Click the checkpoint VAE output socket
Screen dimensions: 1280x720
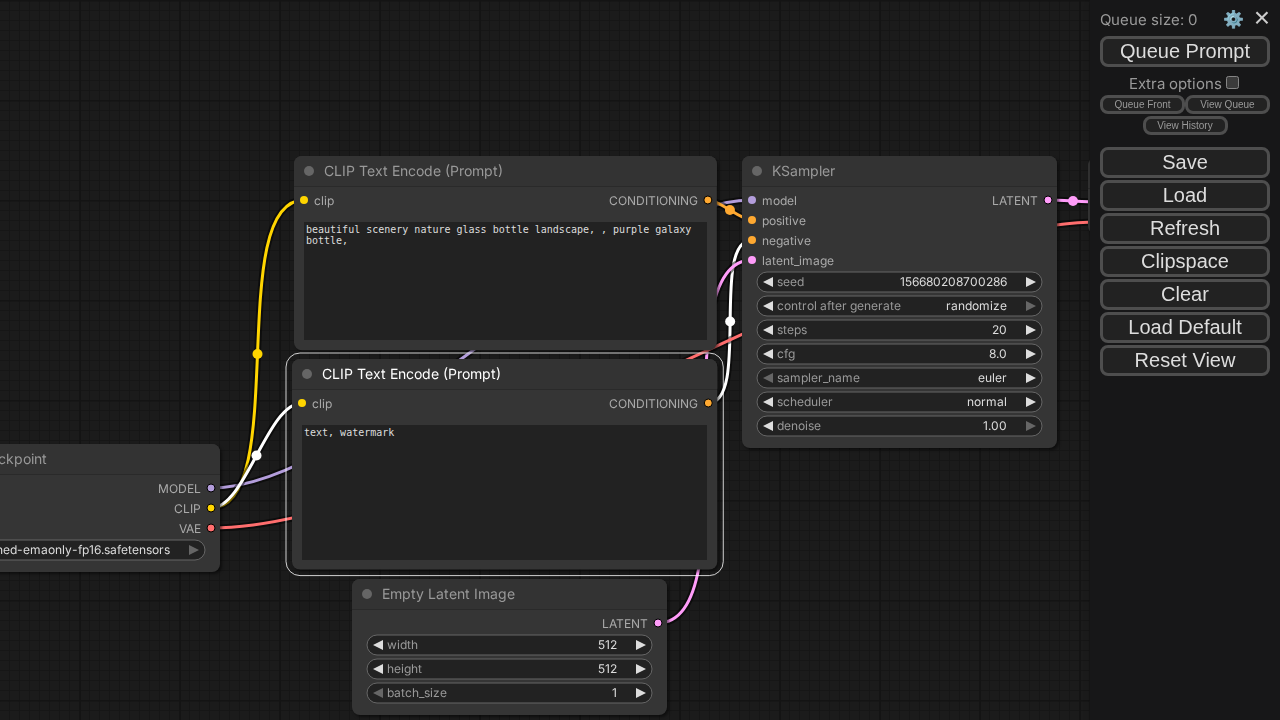[211, 529]
